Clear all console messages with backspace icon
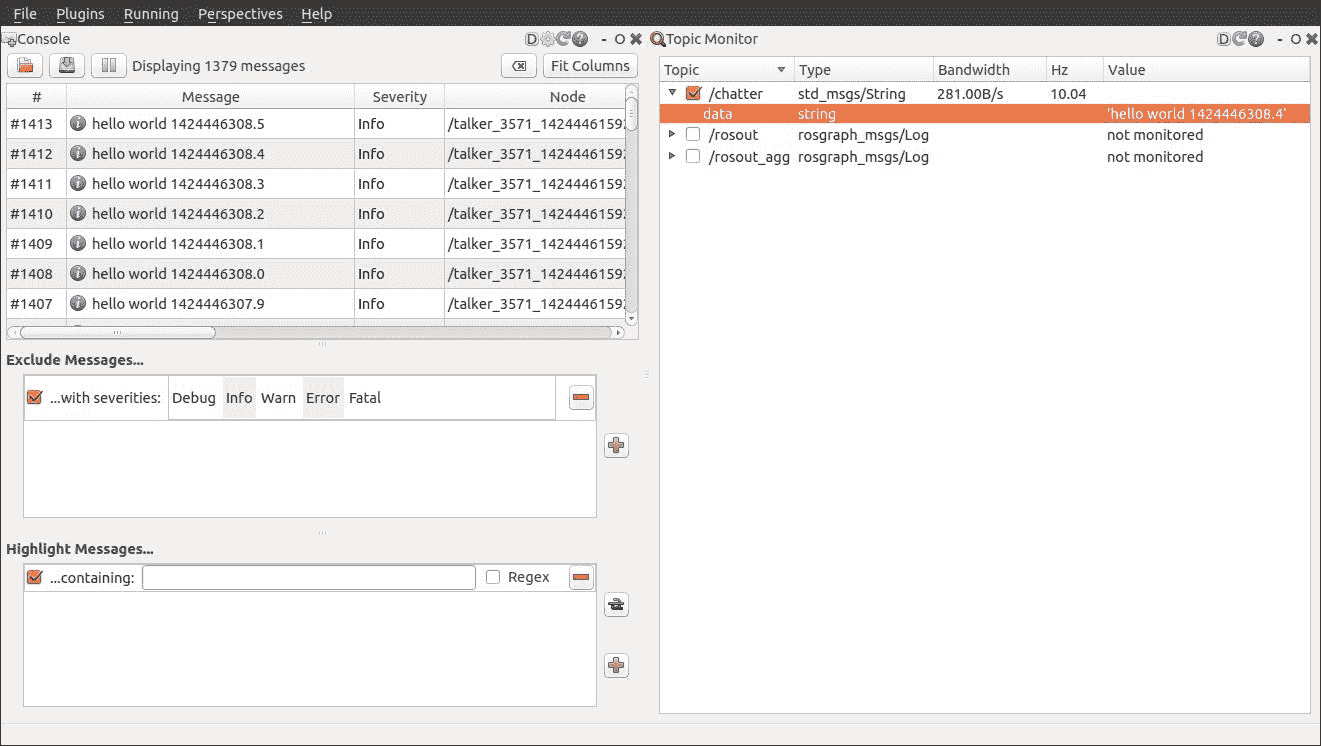Viewport: 1321px width, 746px height. 517,66
